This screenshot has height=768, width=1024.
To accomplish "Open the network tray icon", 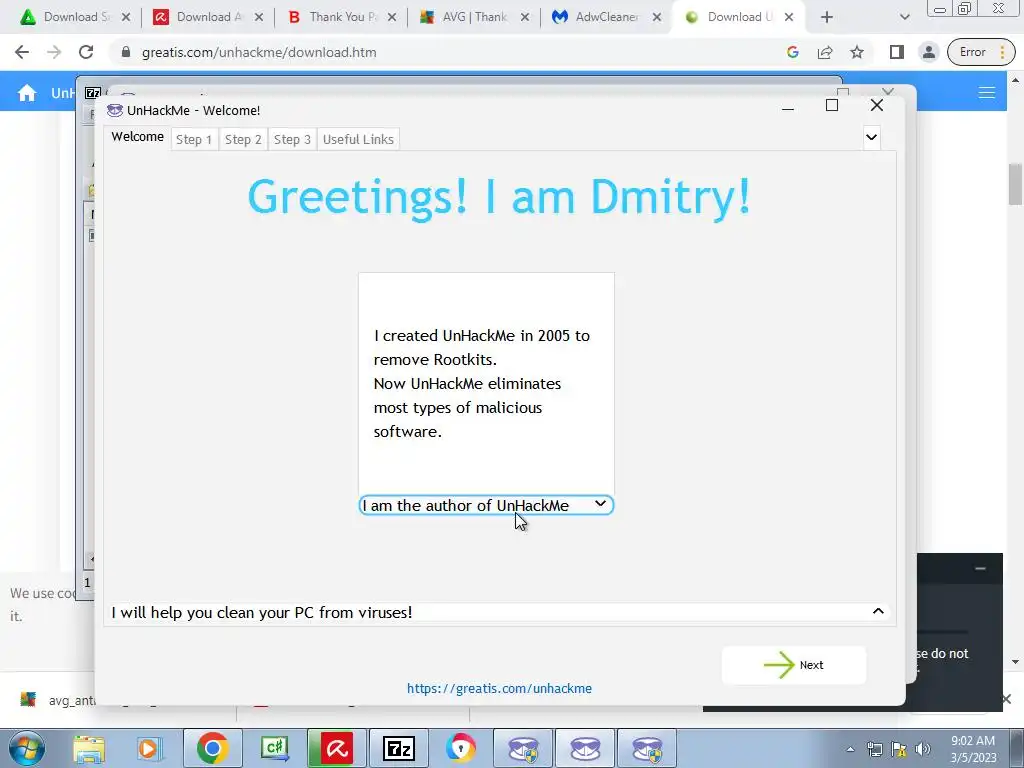I will [x=874, y=749].
